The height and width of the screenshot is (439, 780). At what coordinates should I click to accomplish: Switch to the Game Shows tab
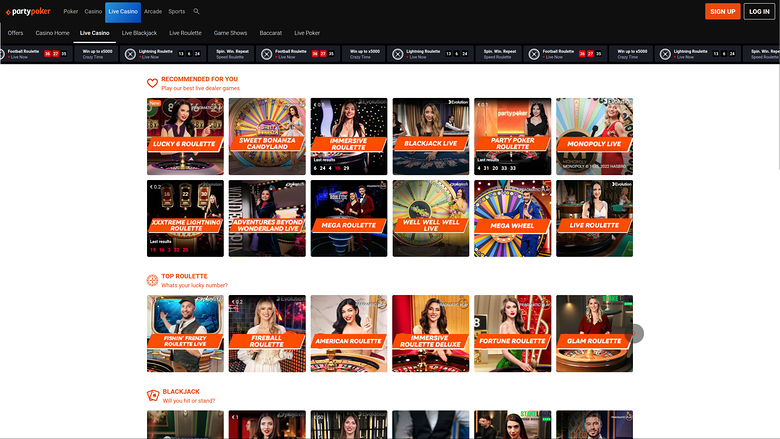click(230, 33)
